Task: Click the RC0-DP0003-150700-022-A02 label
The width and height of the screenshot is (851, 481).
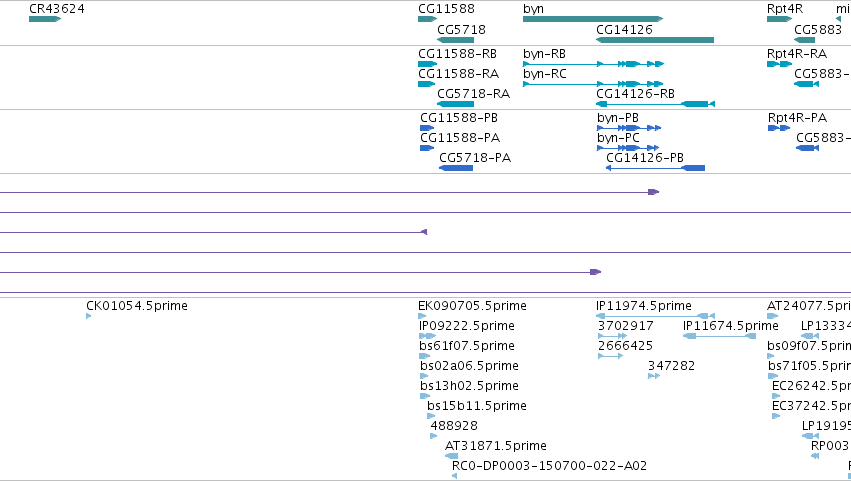Action: coord(549,466)
